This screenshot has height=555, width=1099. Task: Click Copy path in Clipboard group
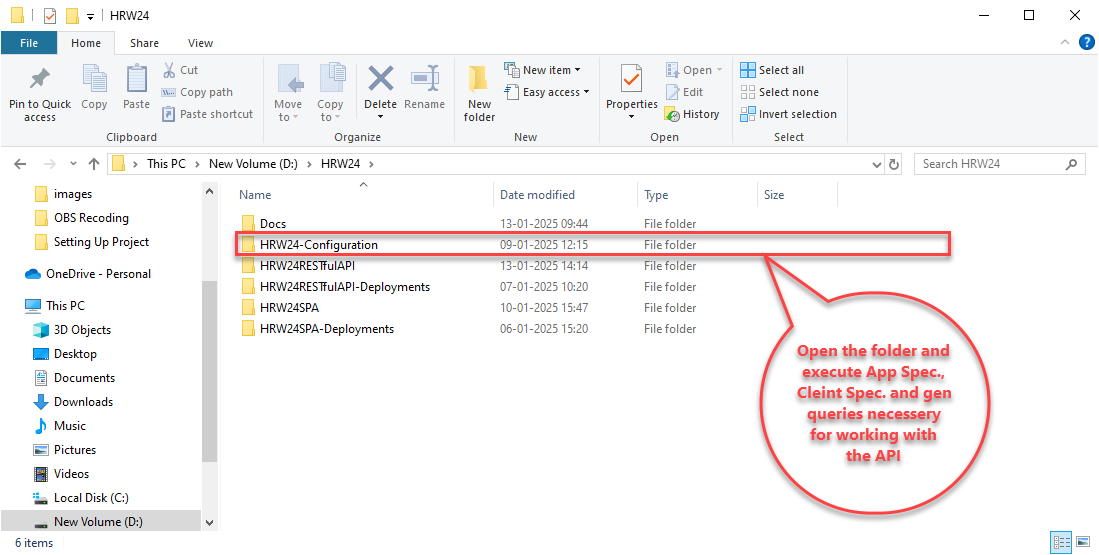click(x=198, y=92)
